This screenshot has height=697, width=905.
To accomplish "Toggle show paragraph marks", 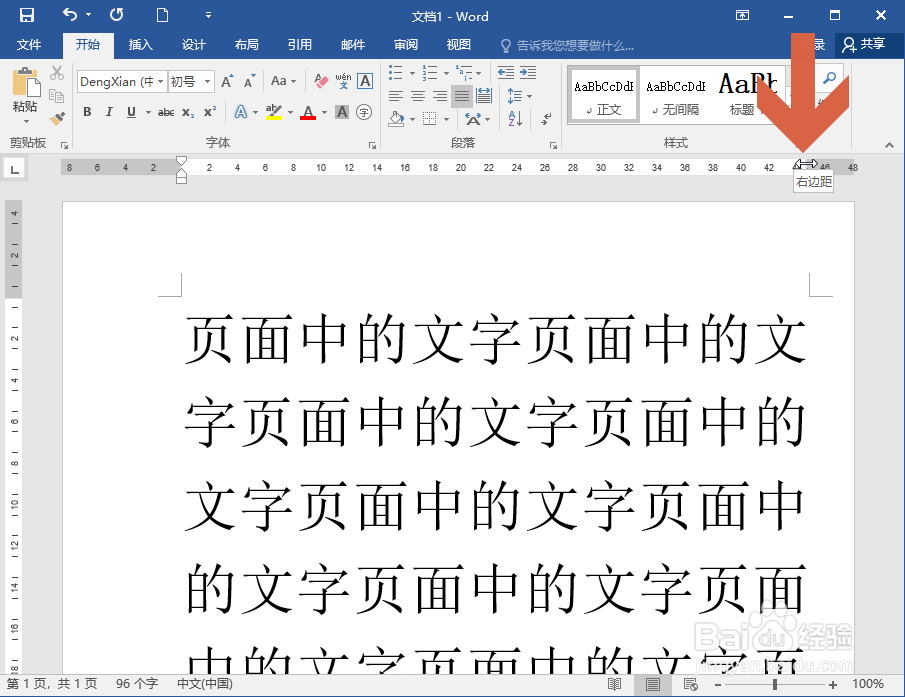I will point(545,119).
